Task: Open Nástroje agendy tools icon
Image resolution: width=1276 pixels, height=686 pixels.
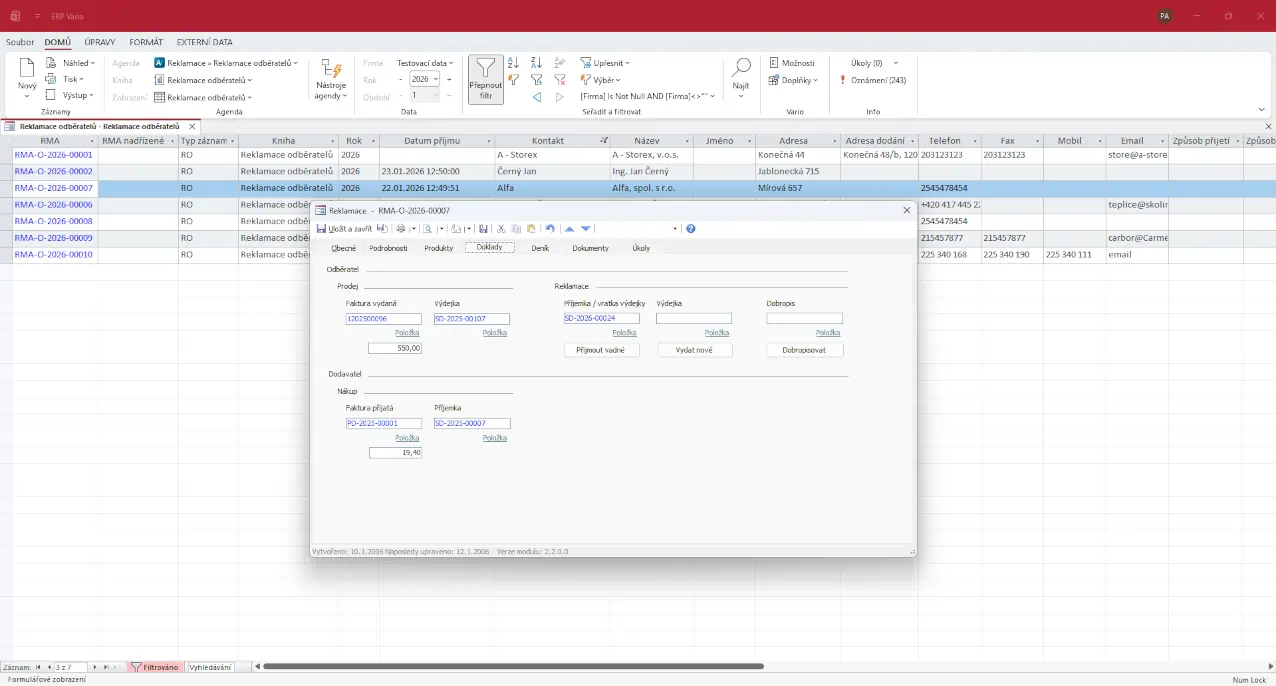Action: pyautogui.click(x=330, y=79)
